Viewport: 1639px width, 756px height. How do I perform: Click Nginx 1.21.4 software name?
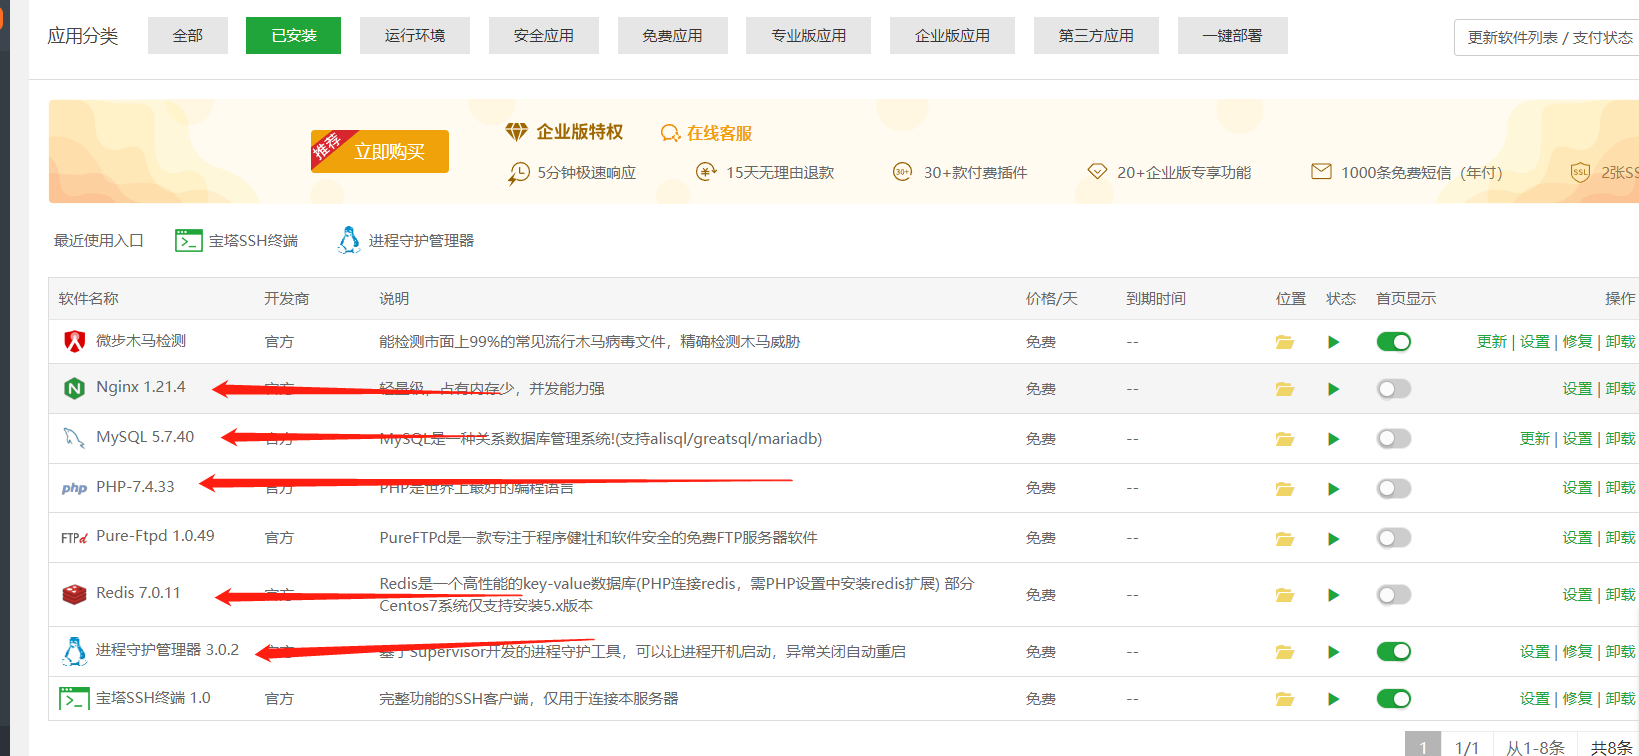coord(141,387)
